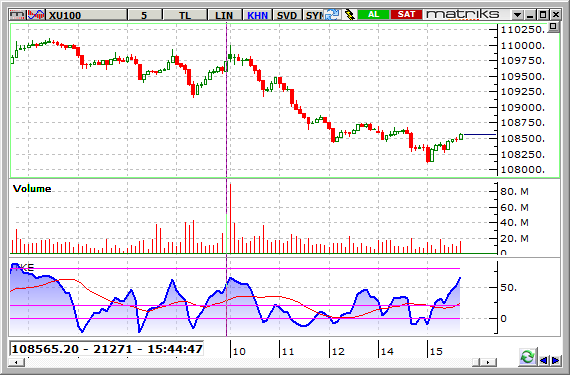
Task: Change the 5 minute period button
Action: click(x=144, y=15)
